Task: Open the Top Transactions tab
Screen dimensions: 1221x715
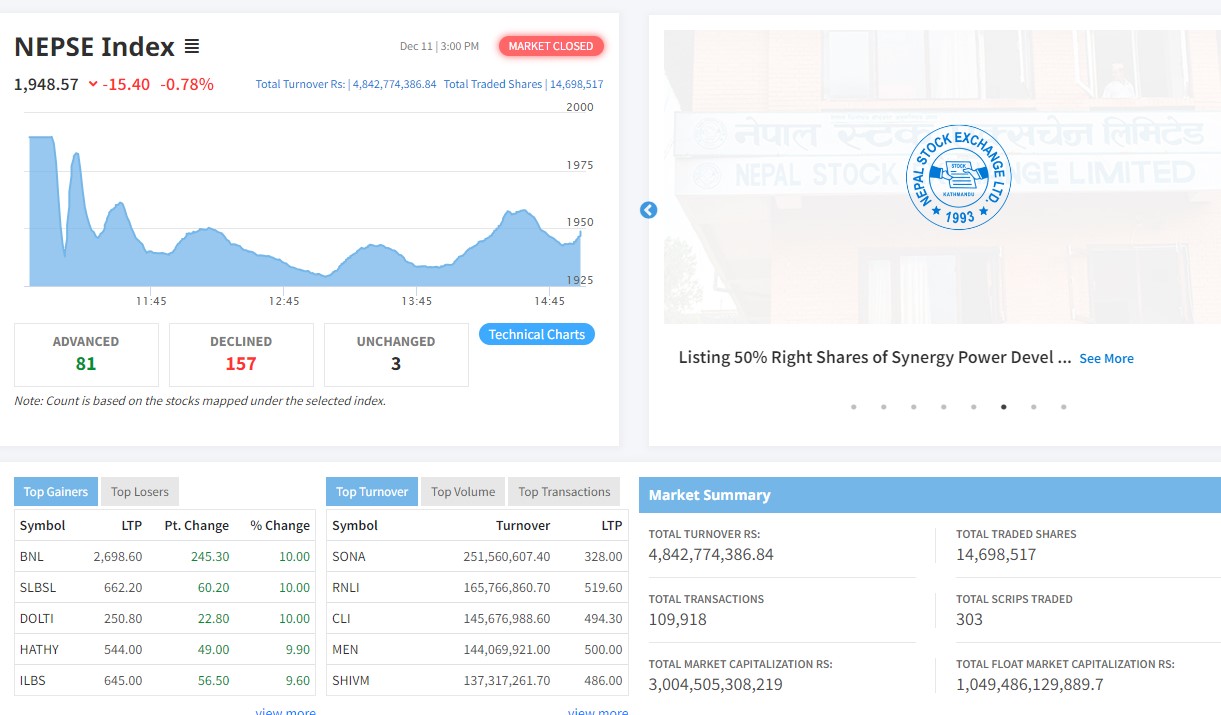Action: click(x=564, y=491)
